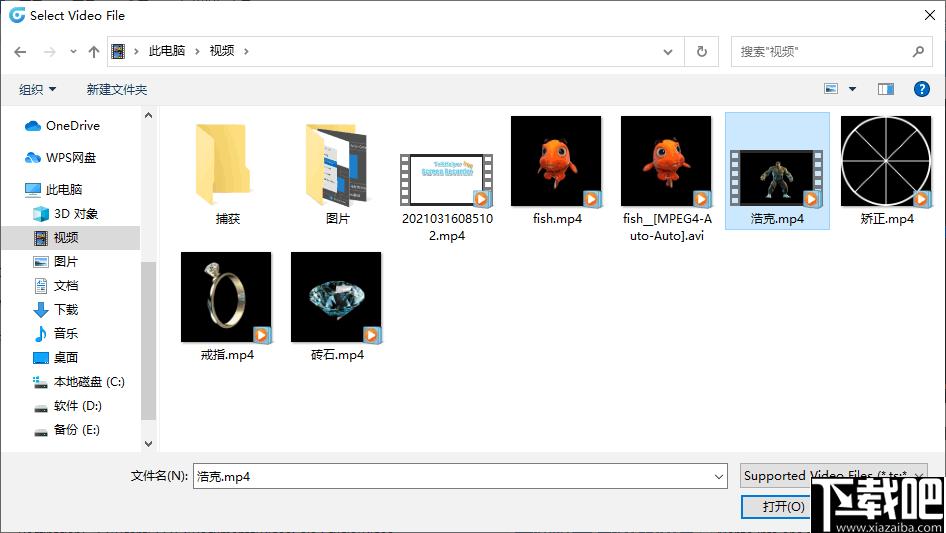The image size is (946, 533).
Task: Open 文档 in the sidebar
Action: tap(56, 286)
